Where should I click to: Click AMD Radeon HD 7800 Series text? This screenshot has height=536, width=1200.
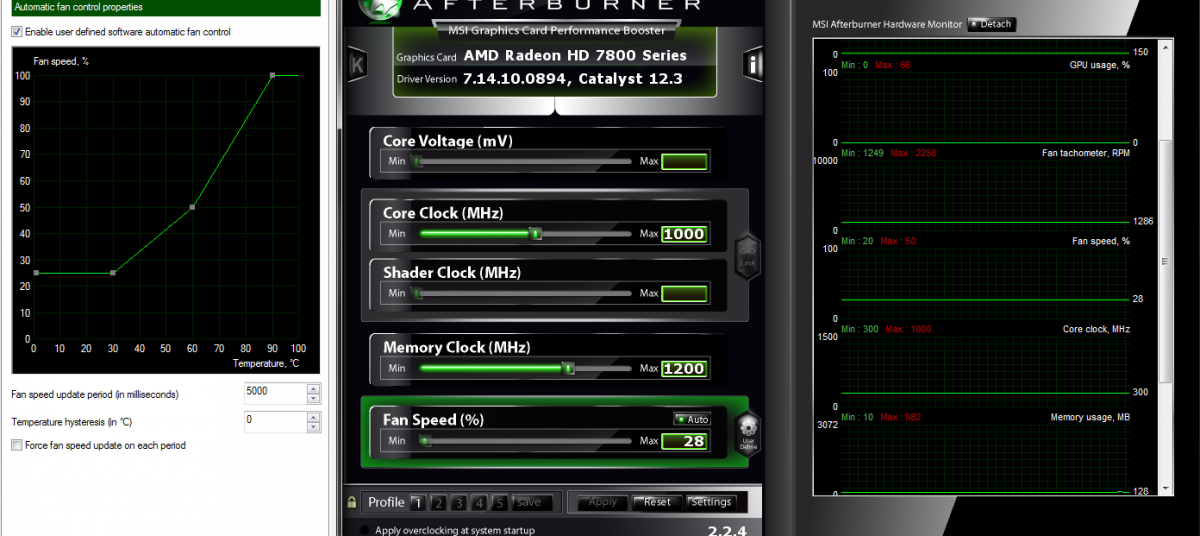click(575, 56)
